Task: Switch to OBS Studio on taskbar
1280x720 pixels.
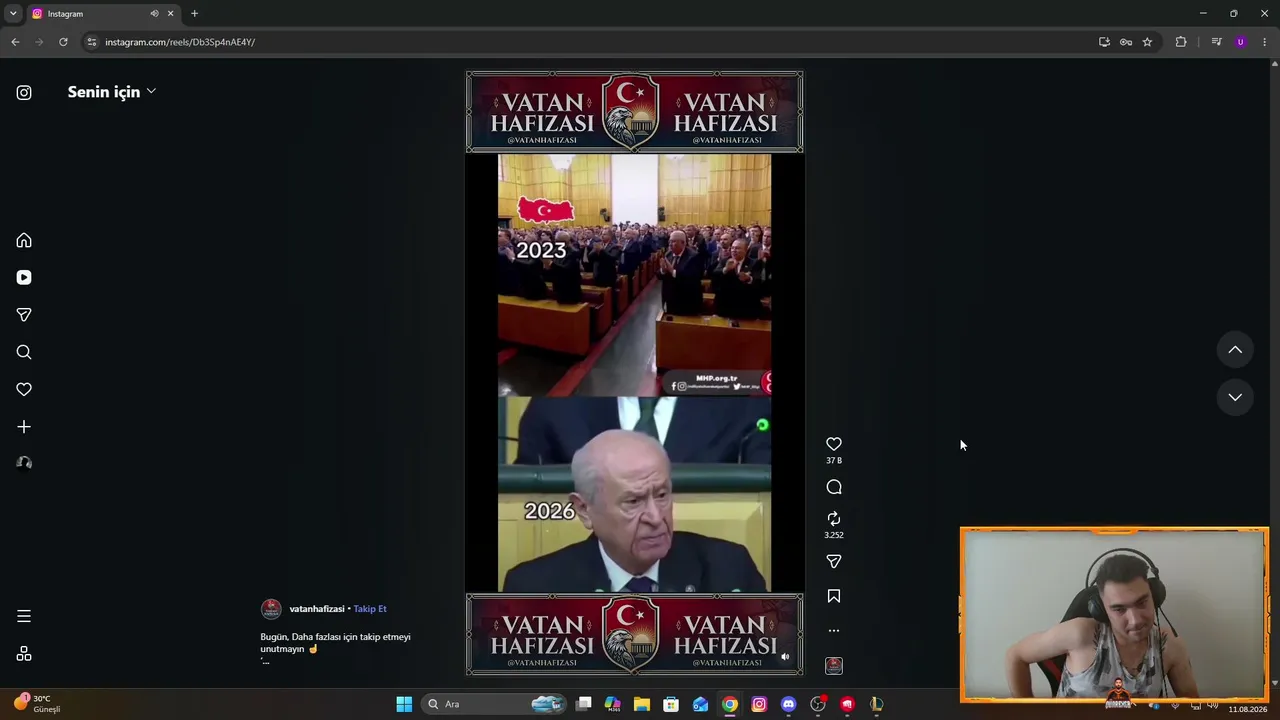Action: point(818,704)
